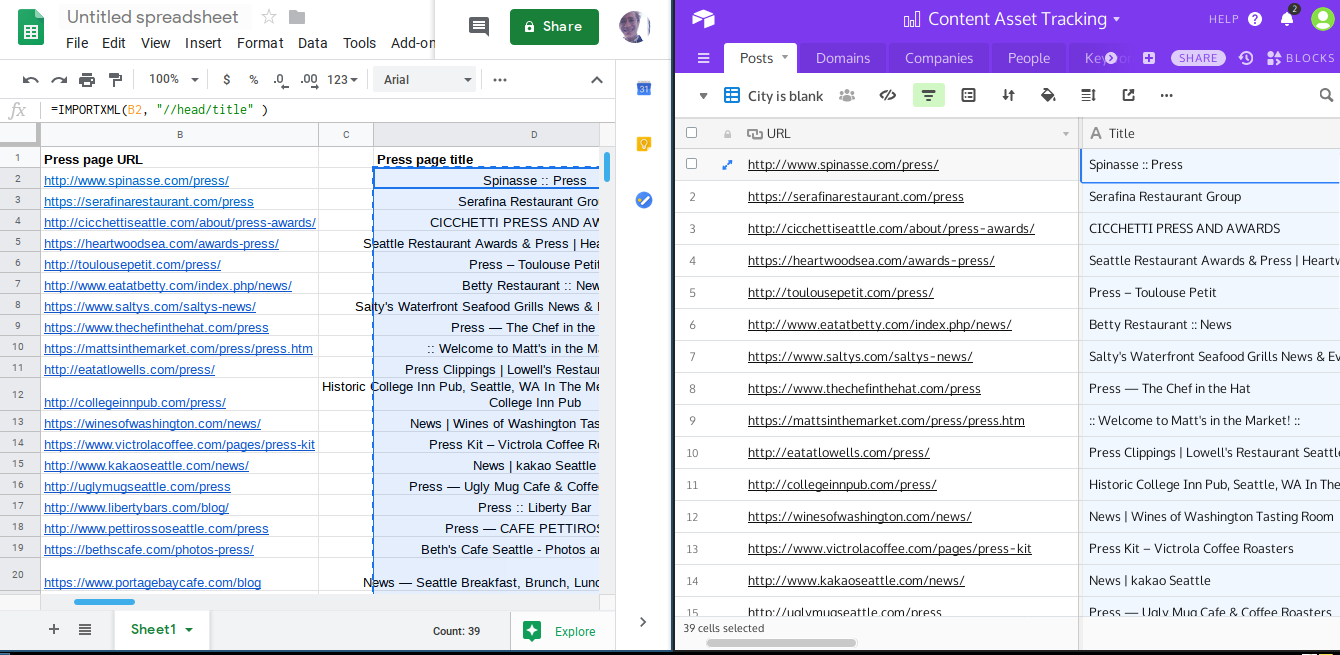The width and height of the screenshot is (1340, 655).
Task: Add a new sheet with plus icon
Action: (54, 629)
